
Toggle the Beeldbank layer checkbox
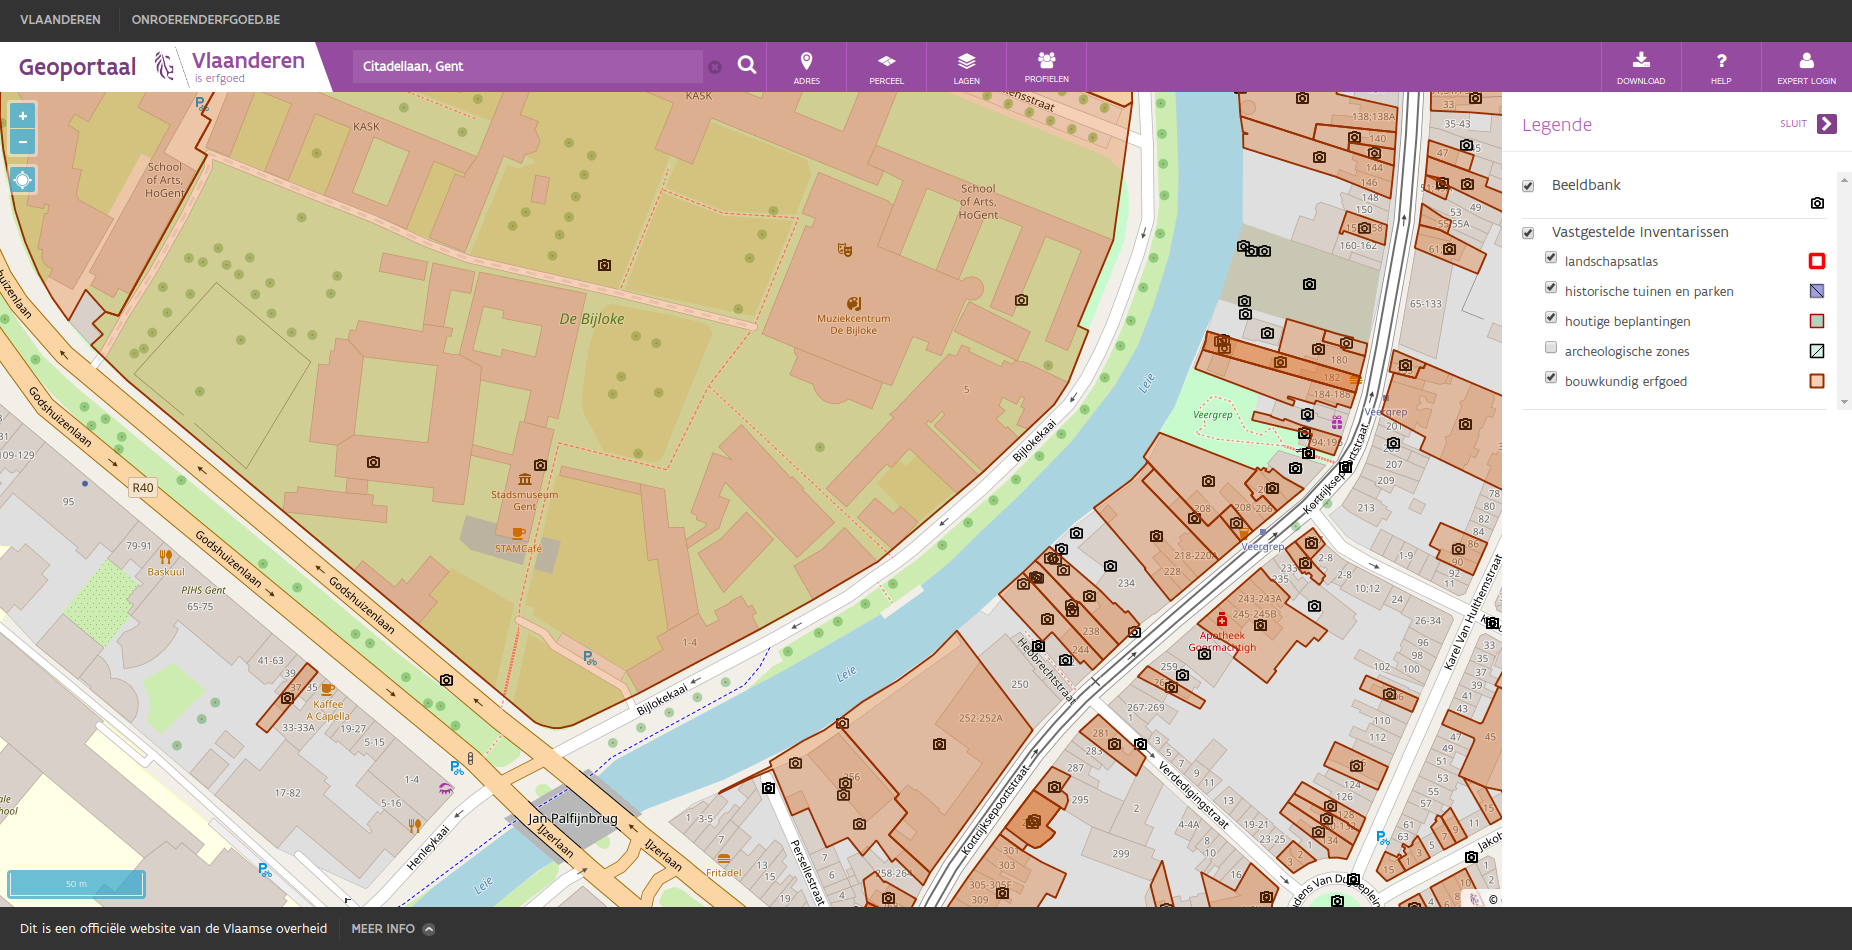1528,186
